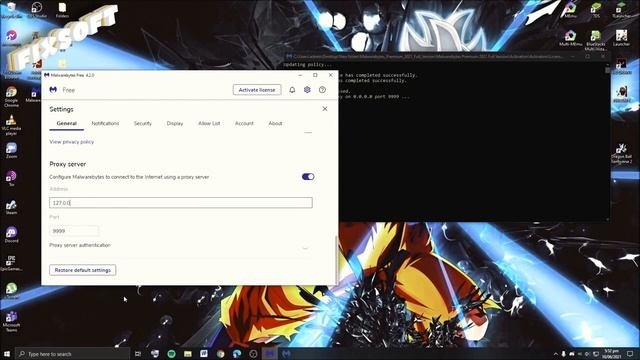The width and height of the screenshot is (640, 360).
Task: Open the OBS Studio desktop icon
Action: [37, 10]
